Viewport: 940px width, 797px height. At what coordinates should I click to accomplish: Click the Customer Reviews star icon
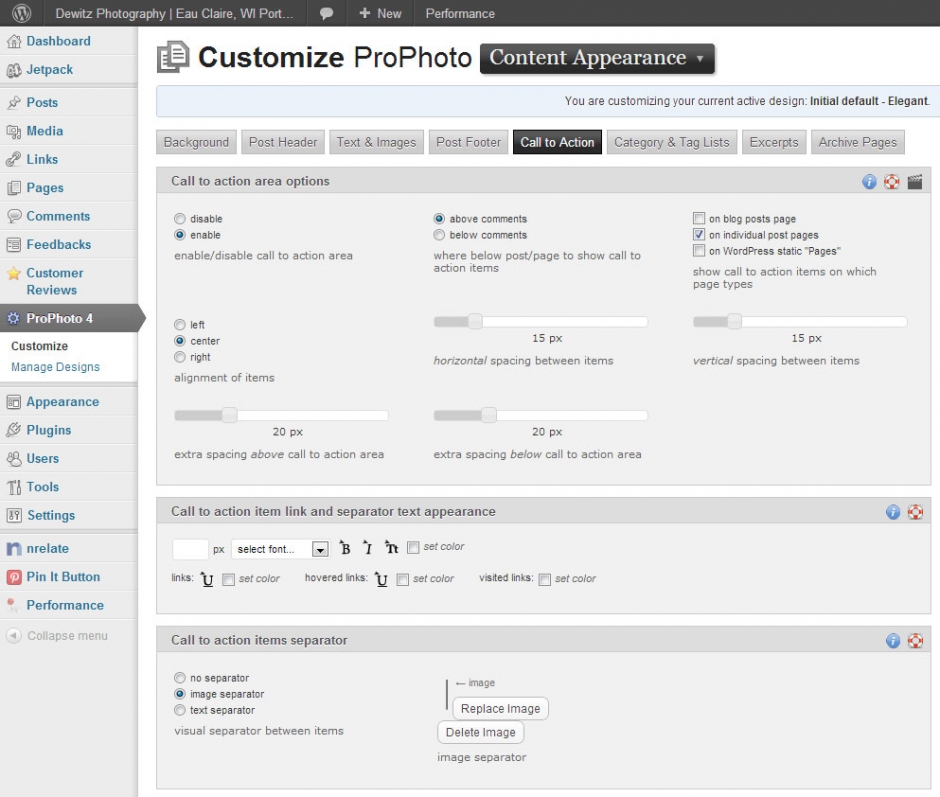14,273
